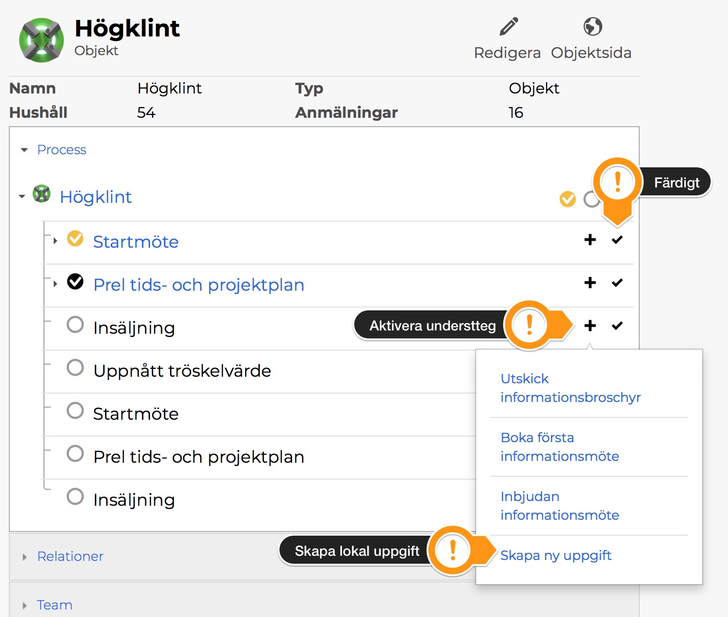Image resolution: width=728 pixels, height=617 pixels.
Task: Toggle the first Insäljning status circle
Action: click(x=75, y=325)
